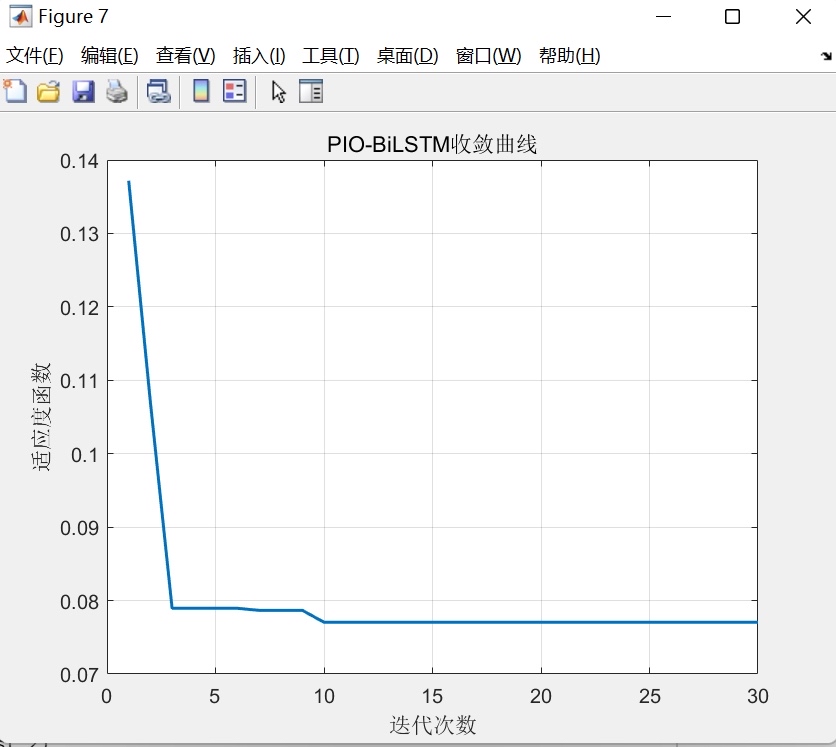Open the 文件(F) menu
Viewport: 836px width, 747px height.
(x=35, y=55)
